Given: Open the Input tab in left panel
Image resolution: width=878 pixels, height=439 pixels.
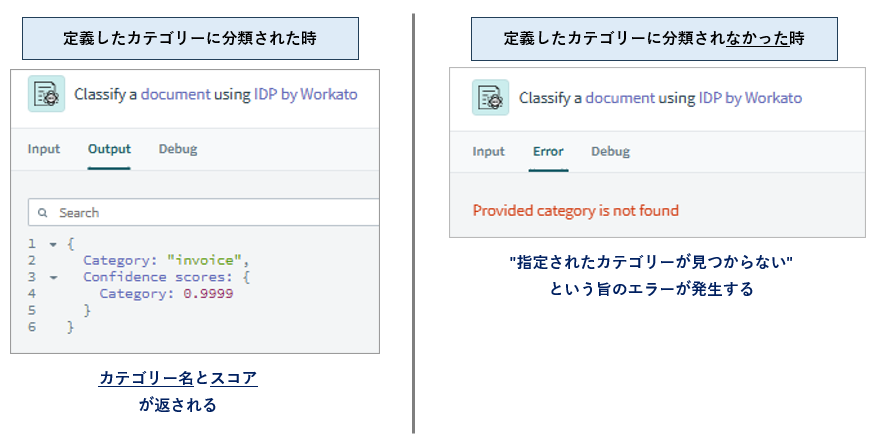Looking at the screenshot, I should [x=44, y=149].
